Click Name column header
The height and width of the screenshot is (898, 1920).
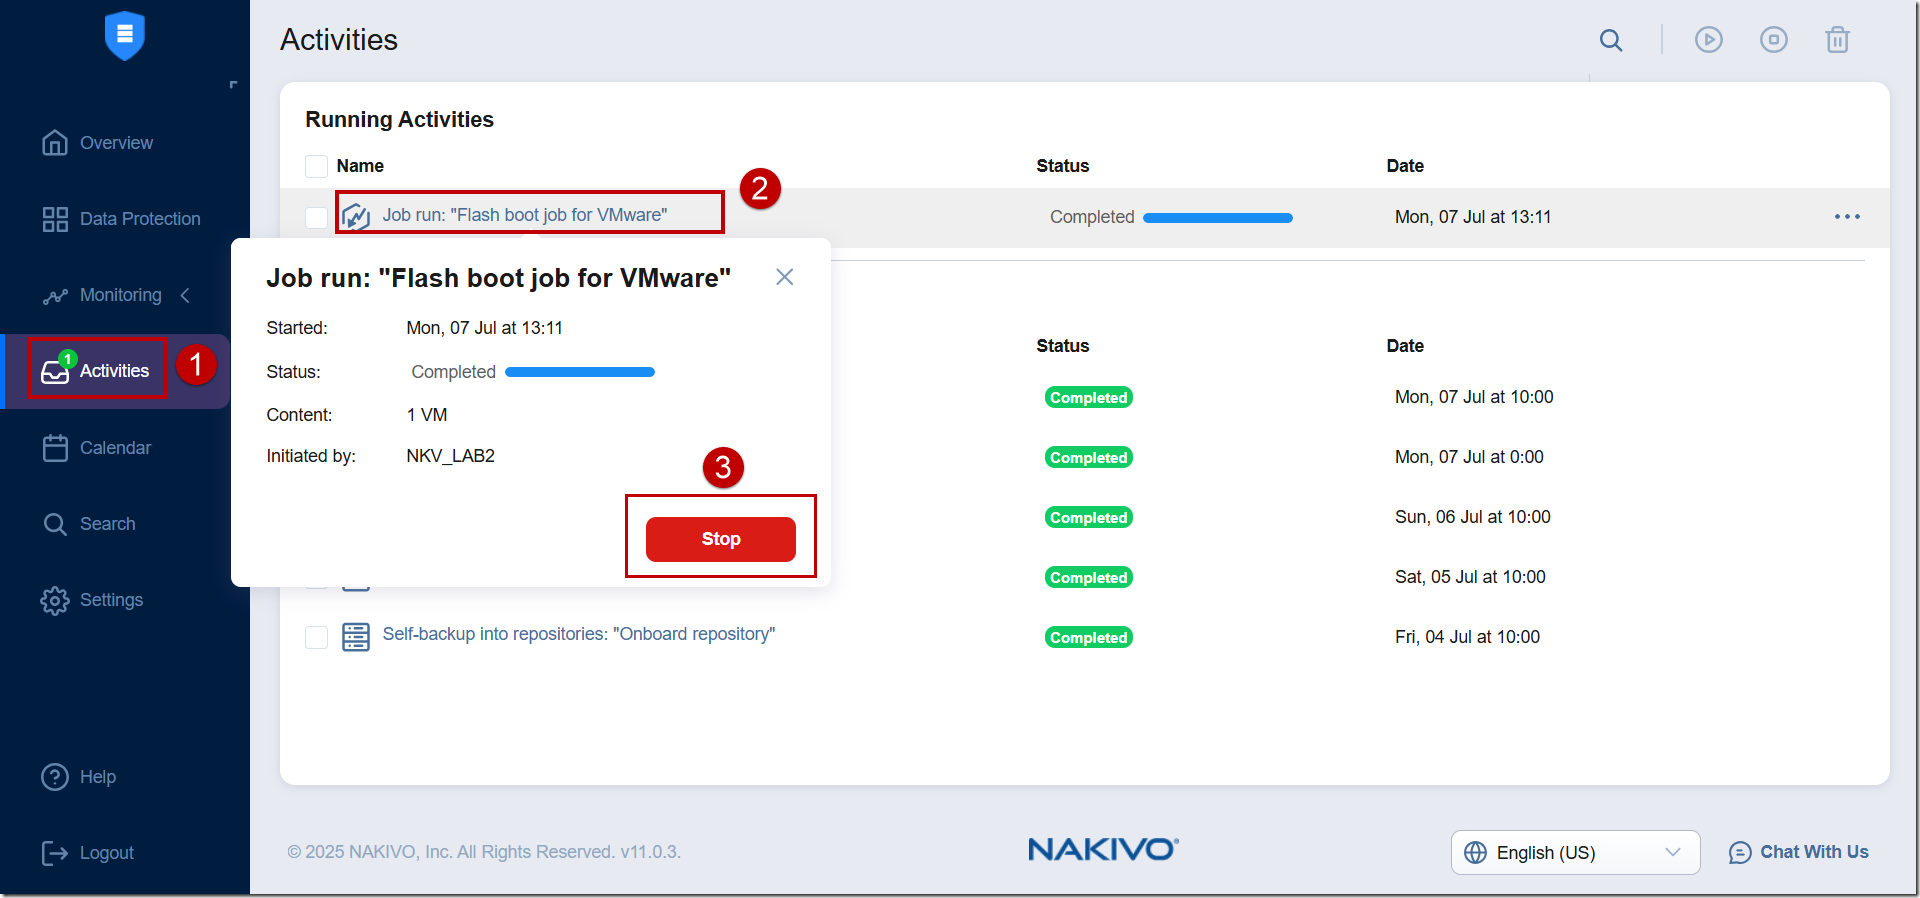(x=360, y=166)
